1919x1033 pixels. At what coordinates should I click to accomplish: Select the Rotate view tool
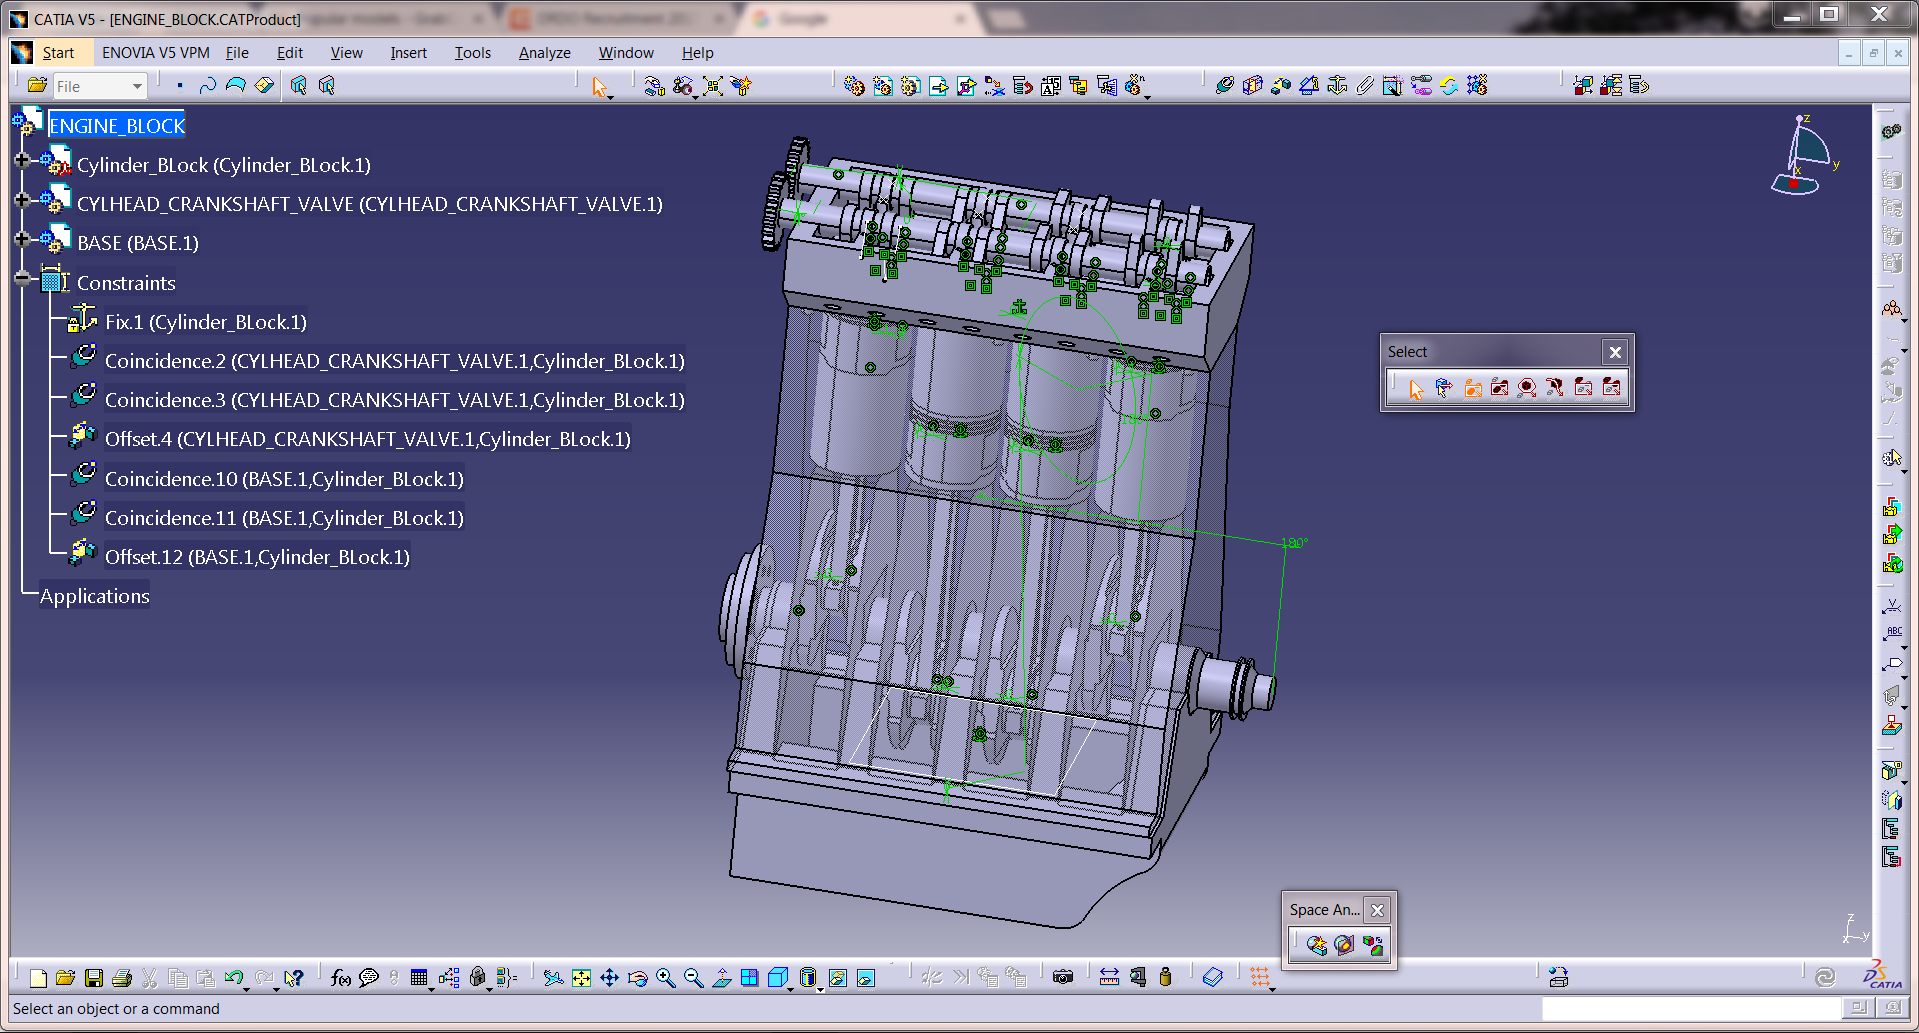[637, 978]
